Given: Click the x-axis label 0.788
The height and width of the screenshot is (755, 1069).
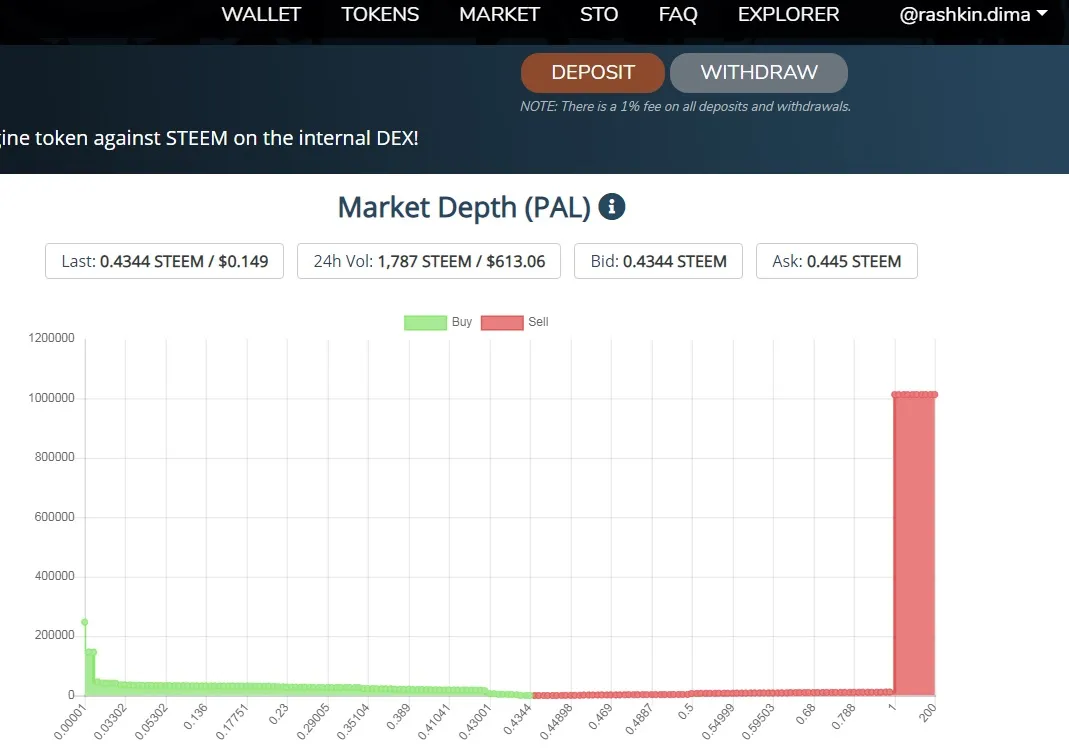Looking at the screenshot, I should [843, 717].
